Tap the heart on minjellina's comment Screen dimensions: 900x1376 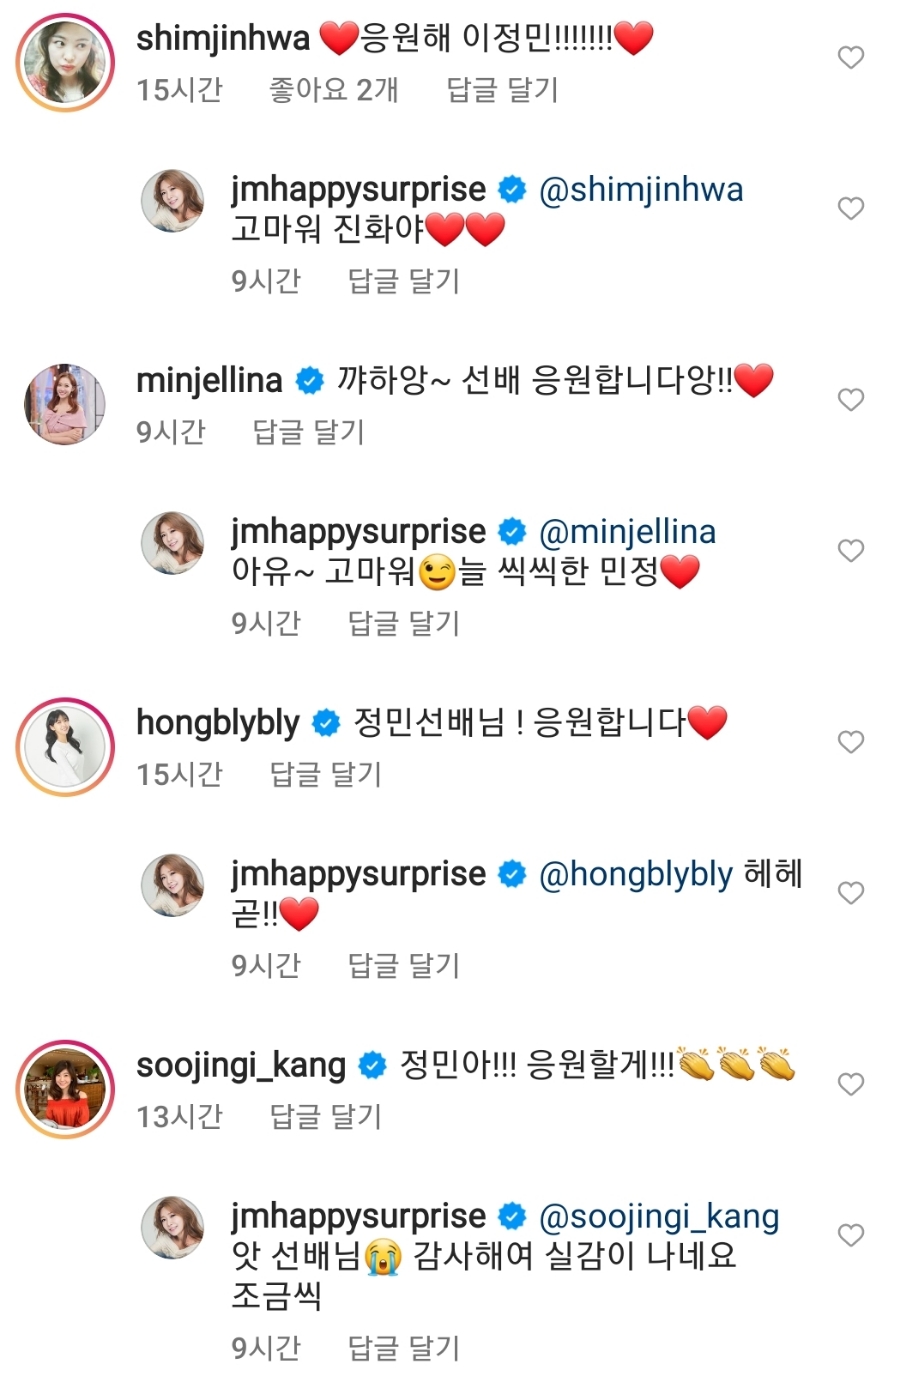pos(850,400)
